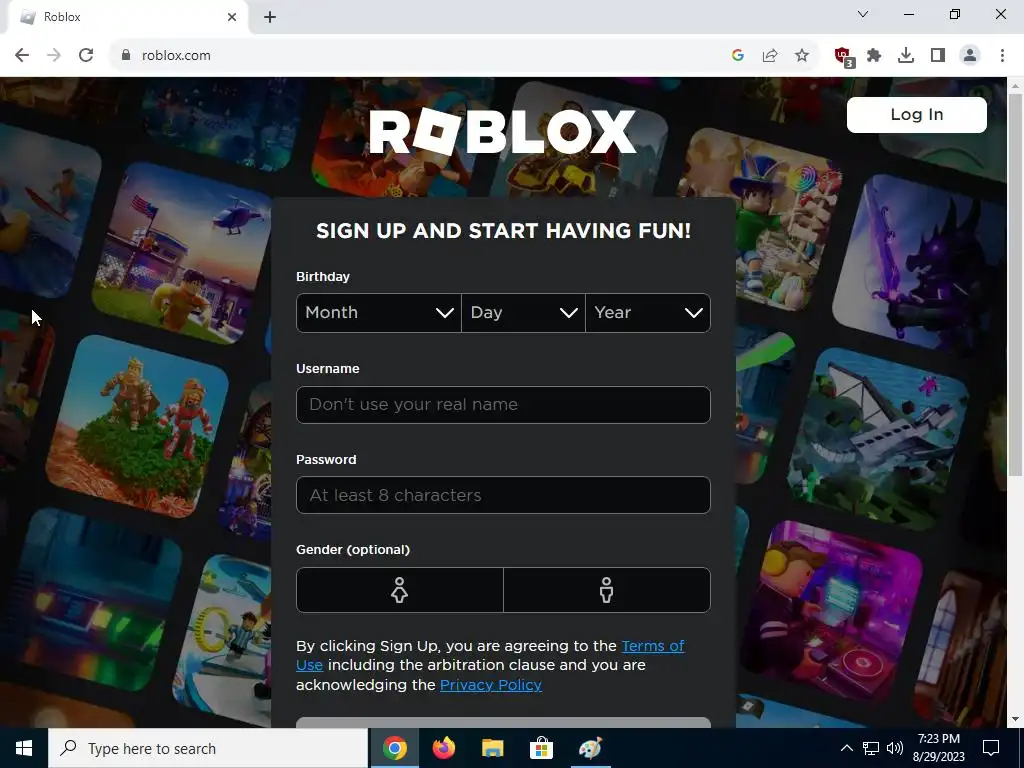Open the Chrome downloads icon
Viewport: 1024px width, 768px height.
(906, 56)
